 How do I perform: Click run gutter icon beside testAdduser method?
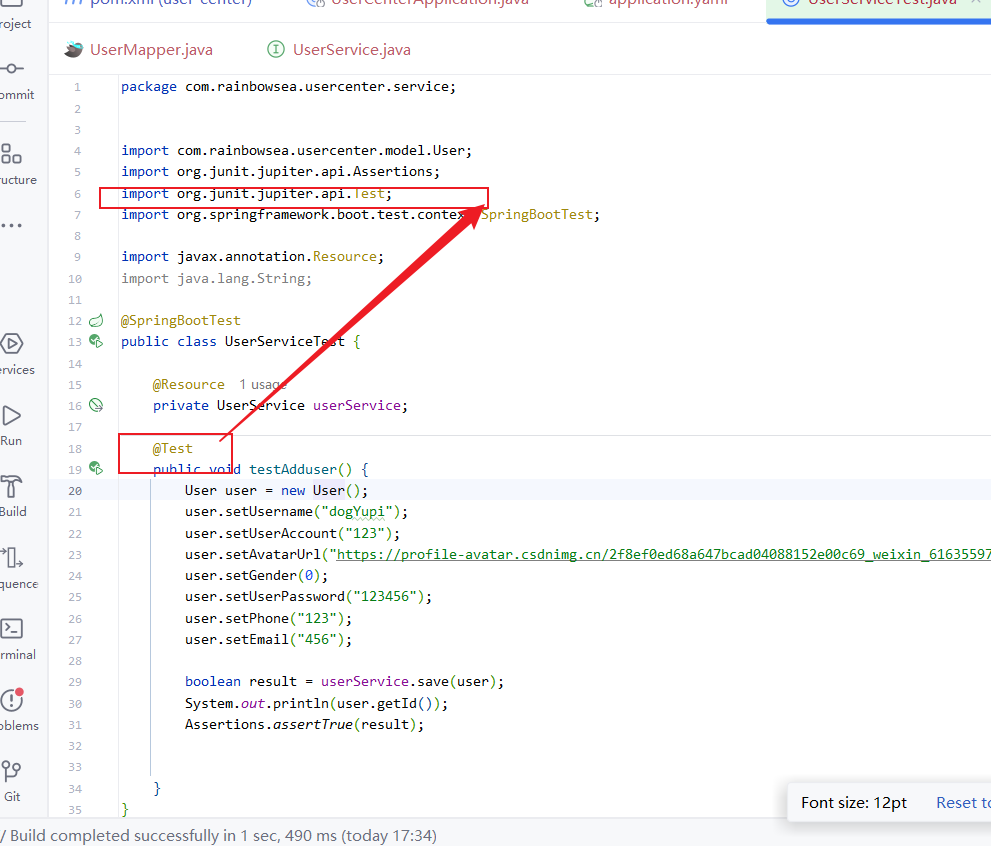pyautogui.click(x=96, y=468)
